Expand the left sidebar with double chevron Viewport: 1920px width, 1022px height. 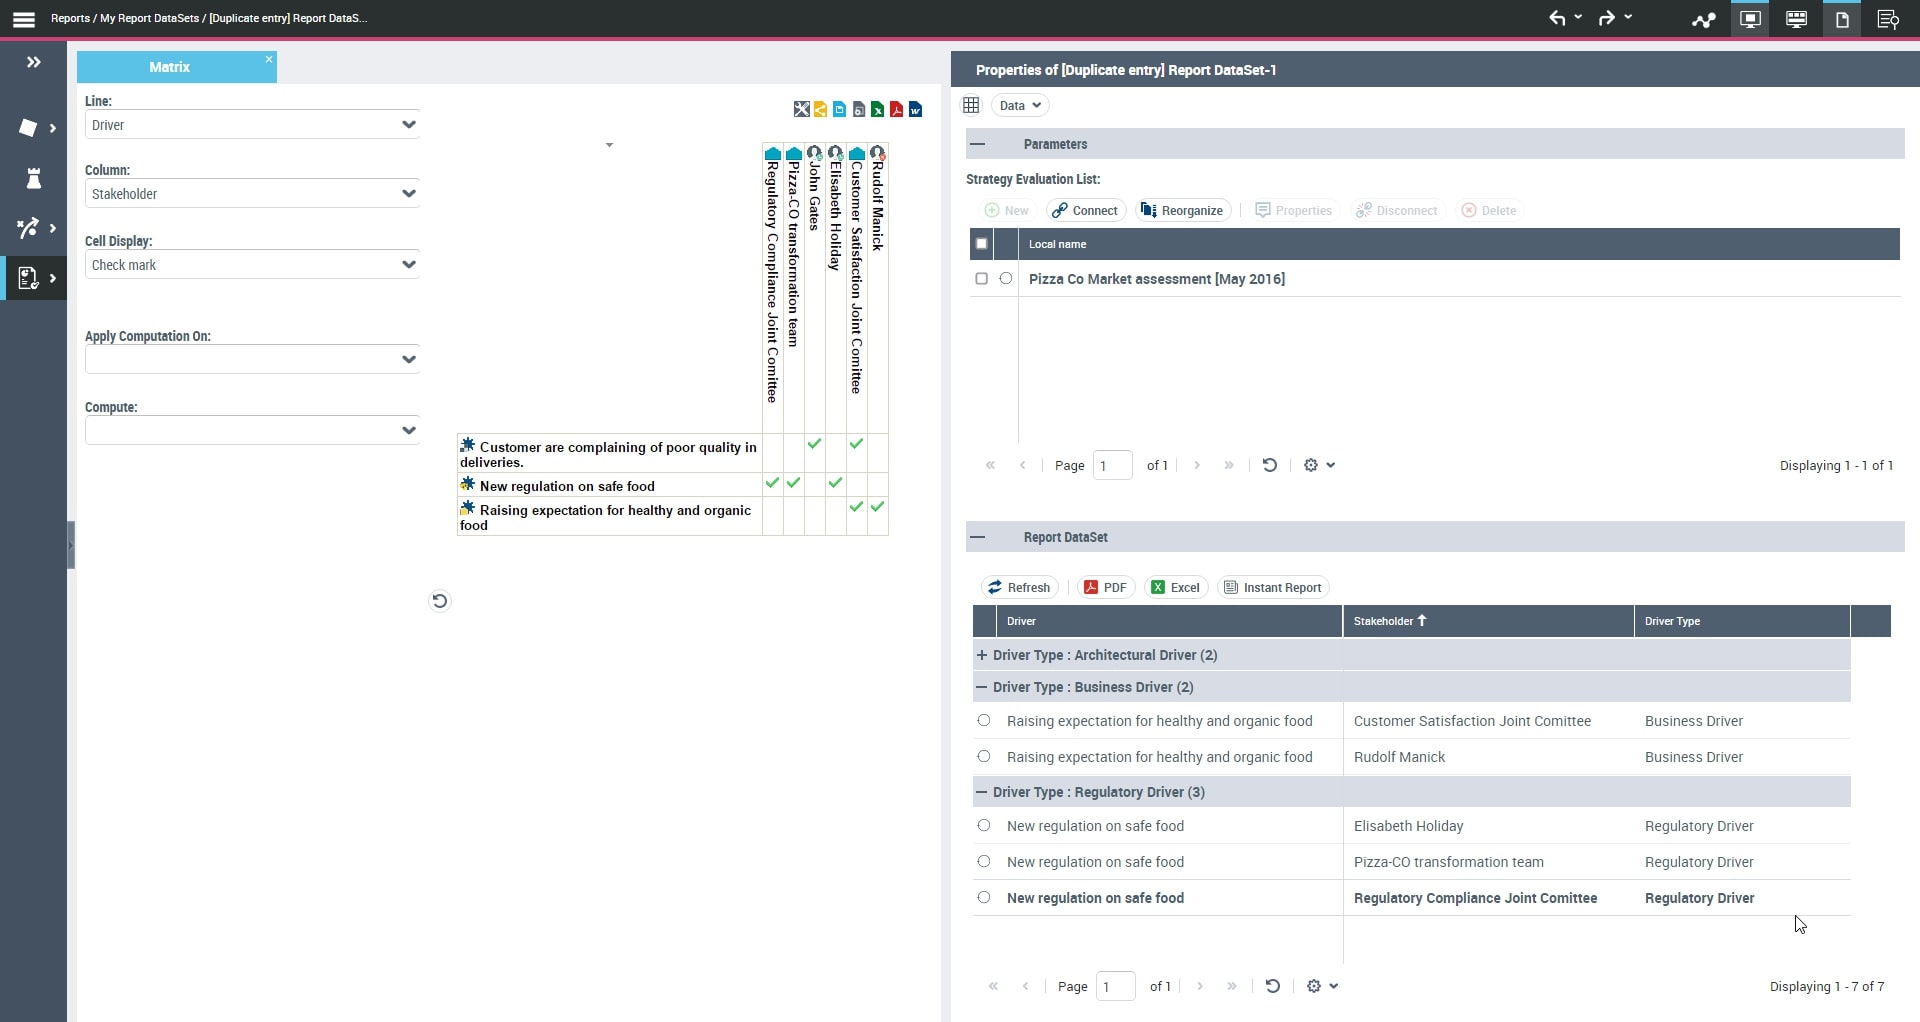pyautogui.click(x=33, y=62)
